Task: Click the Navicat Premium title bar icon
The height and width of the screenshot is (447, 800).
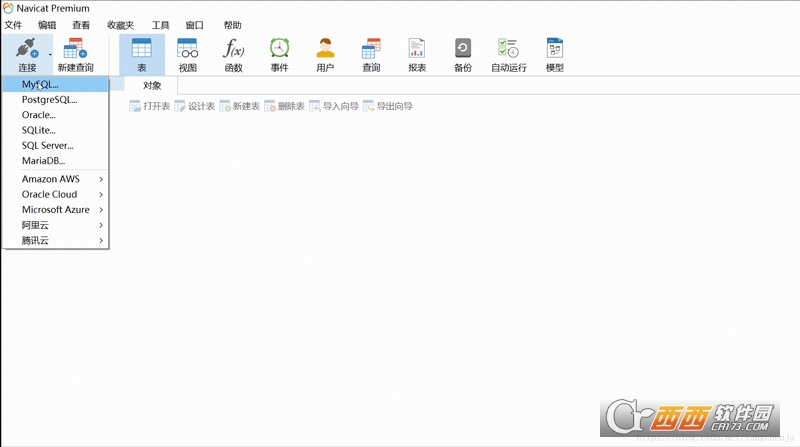Action: pyautogui.click(x=8, y=8)
